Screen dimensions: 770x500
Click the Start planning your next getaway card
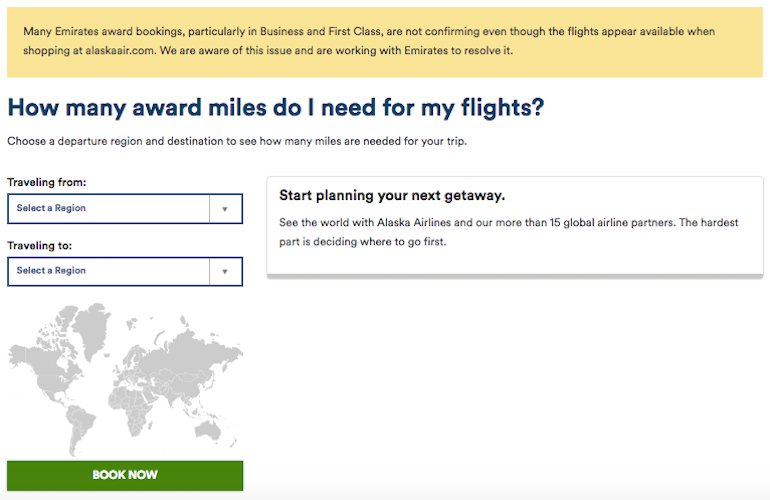pos(515,227)
